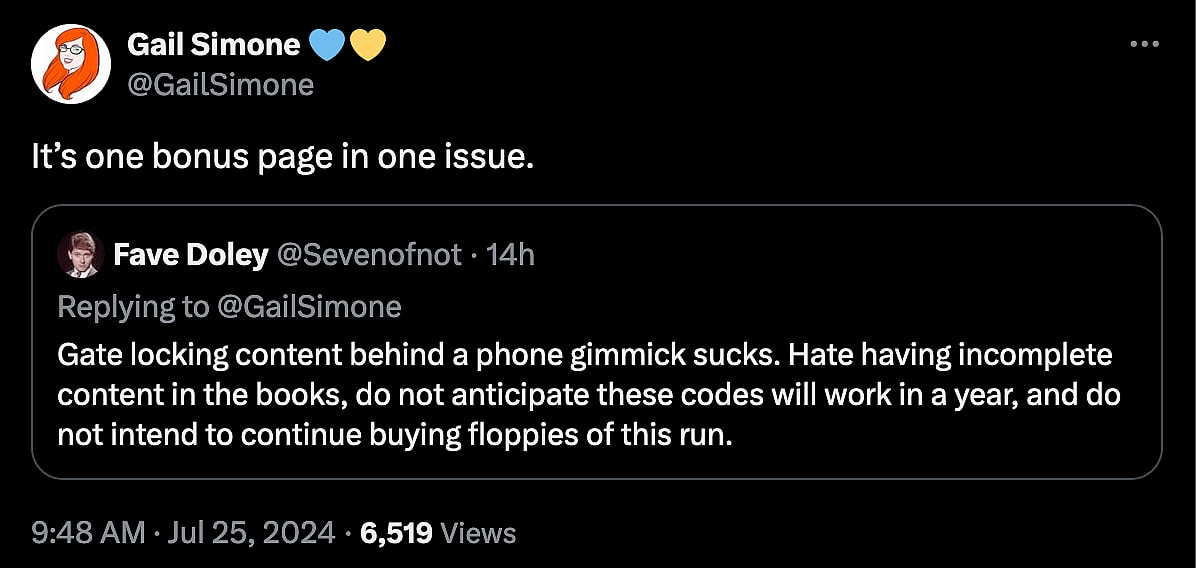1196x568 pixels.
Task: Click the blue heart emoji beside the name
Action: (328, 45)
